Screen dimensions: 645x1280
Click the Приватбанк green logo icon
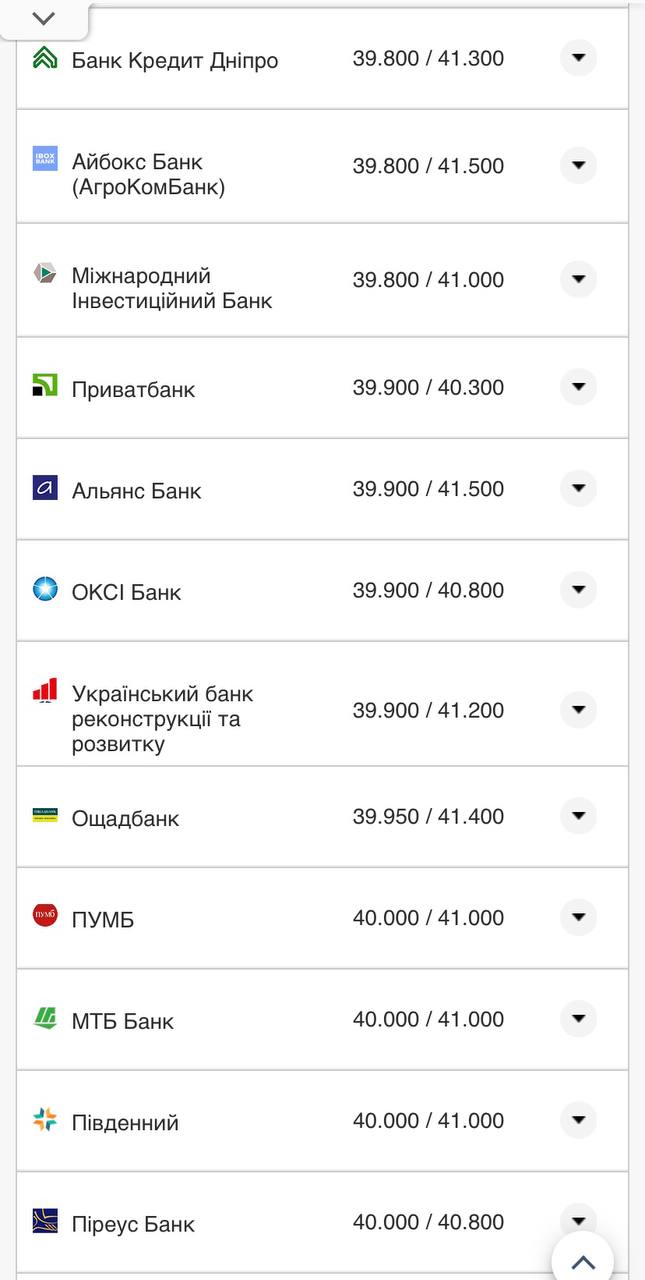click(x=45, y=385)
